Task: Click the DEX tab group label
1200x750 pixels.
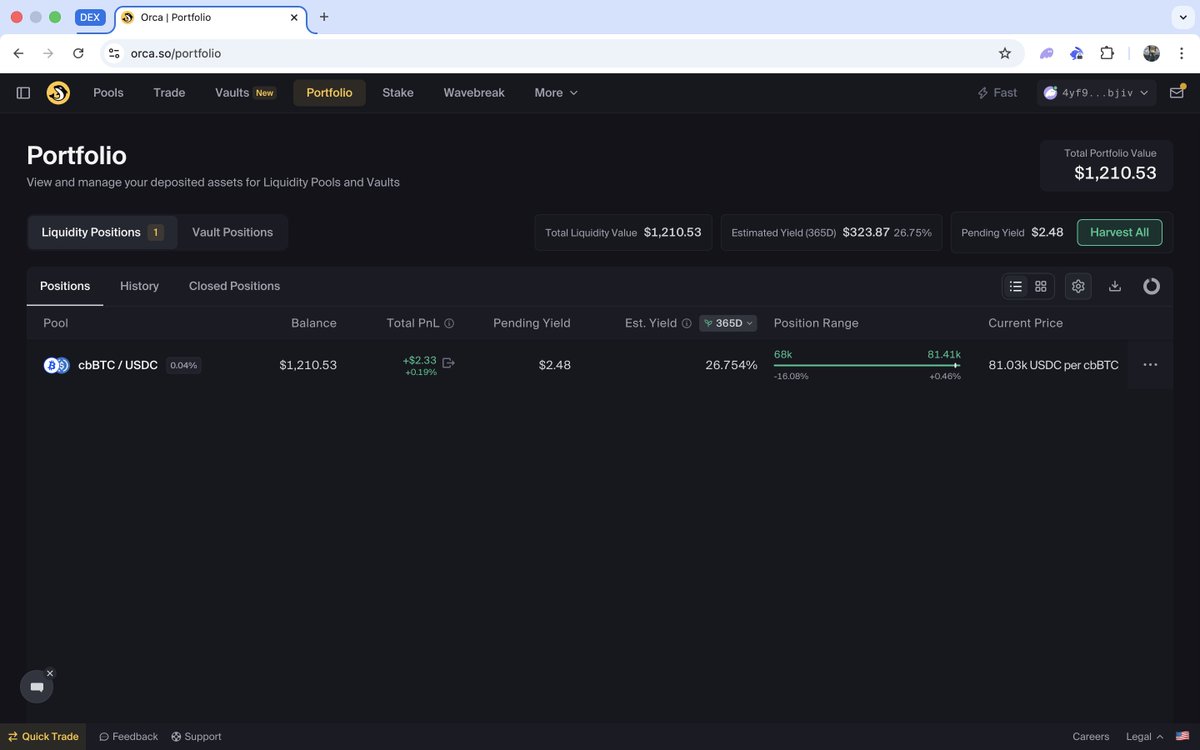Action: pyautogui.click(x=90, y=17)
